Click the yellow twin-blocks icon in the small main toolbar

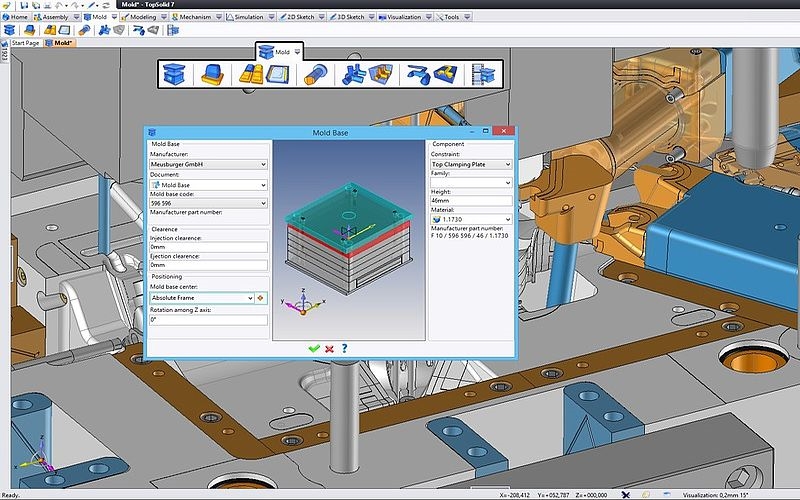[50, 30]
